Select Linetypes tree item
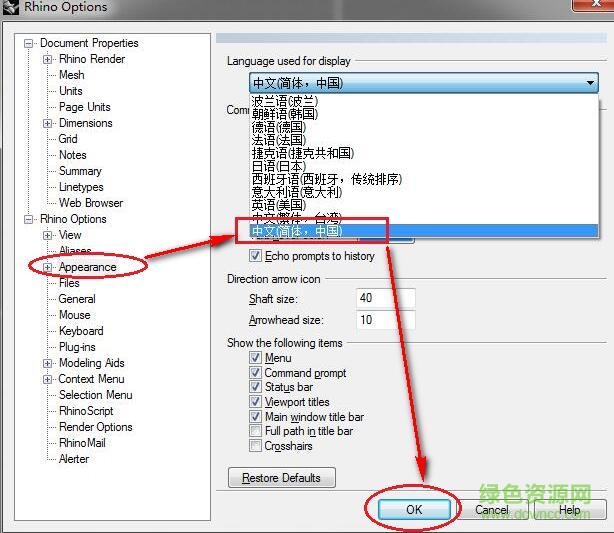This screenshot has width=614, height=533. pyautogui.click(x=81, y=187)
